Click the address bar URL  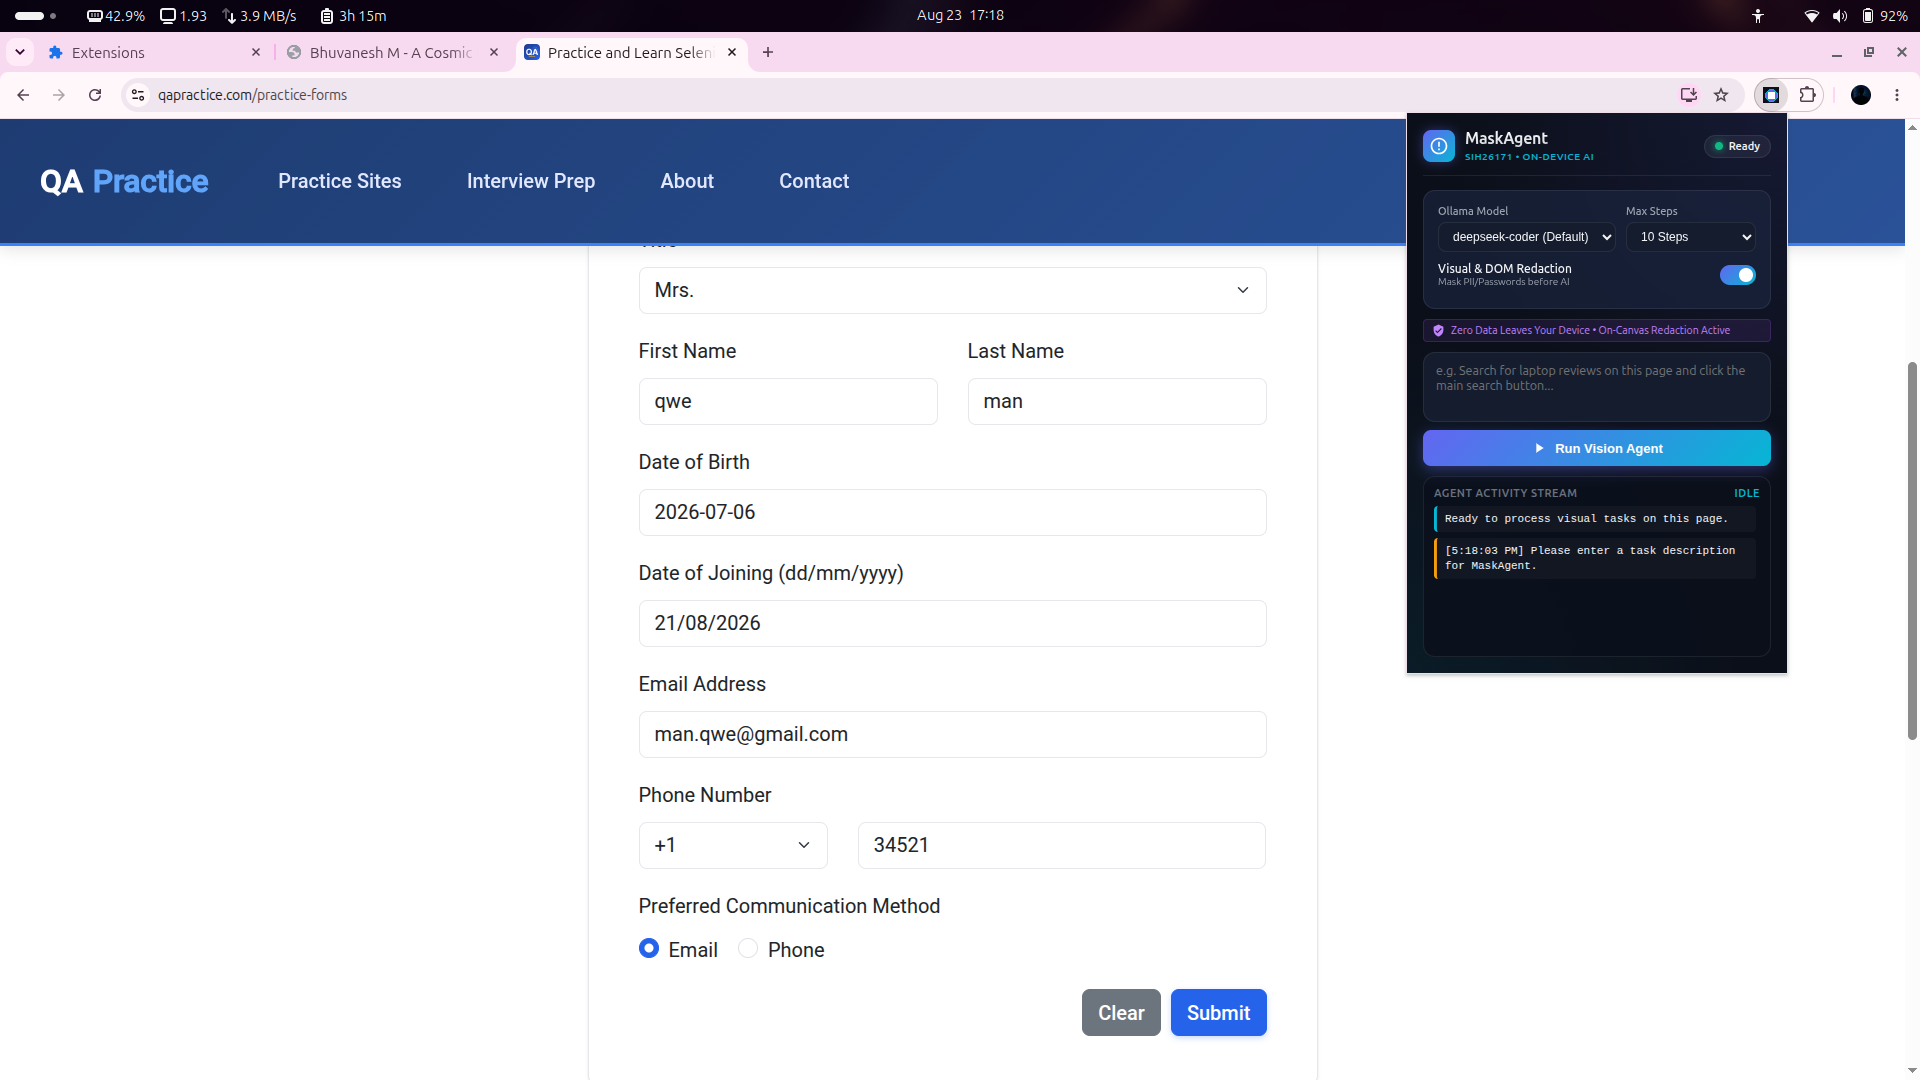click(252, 95)
